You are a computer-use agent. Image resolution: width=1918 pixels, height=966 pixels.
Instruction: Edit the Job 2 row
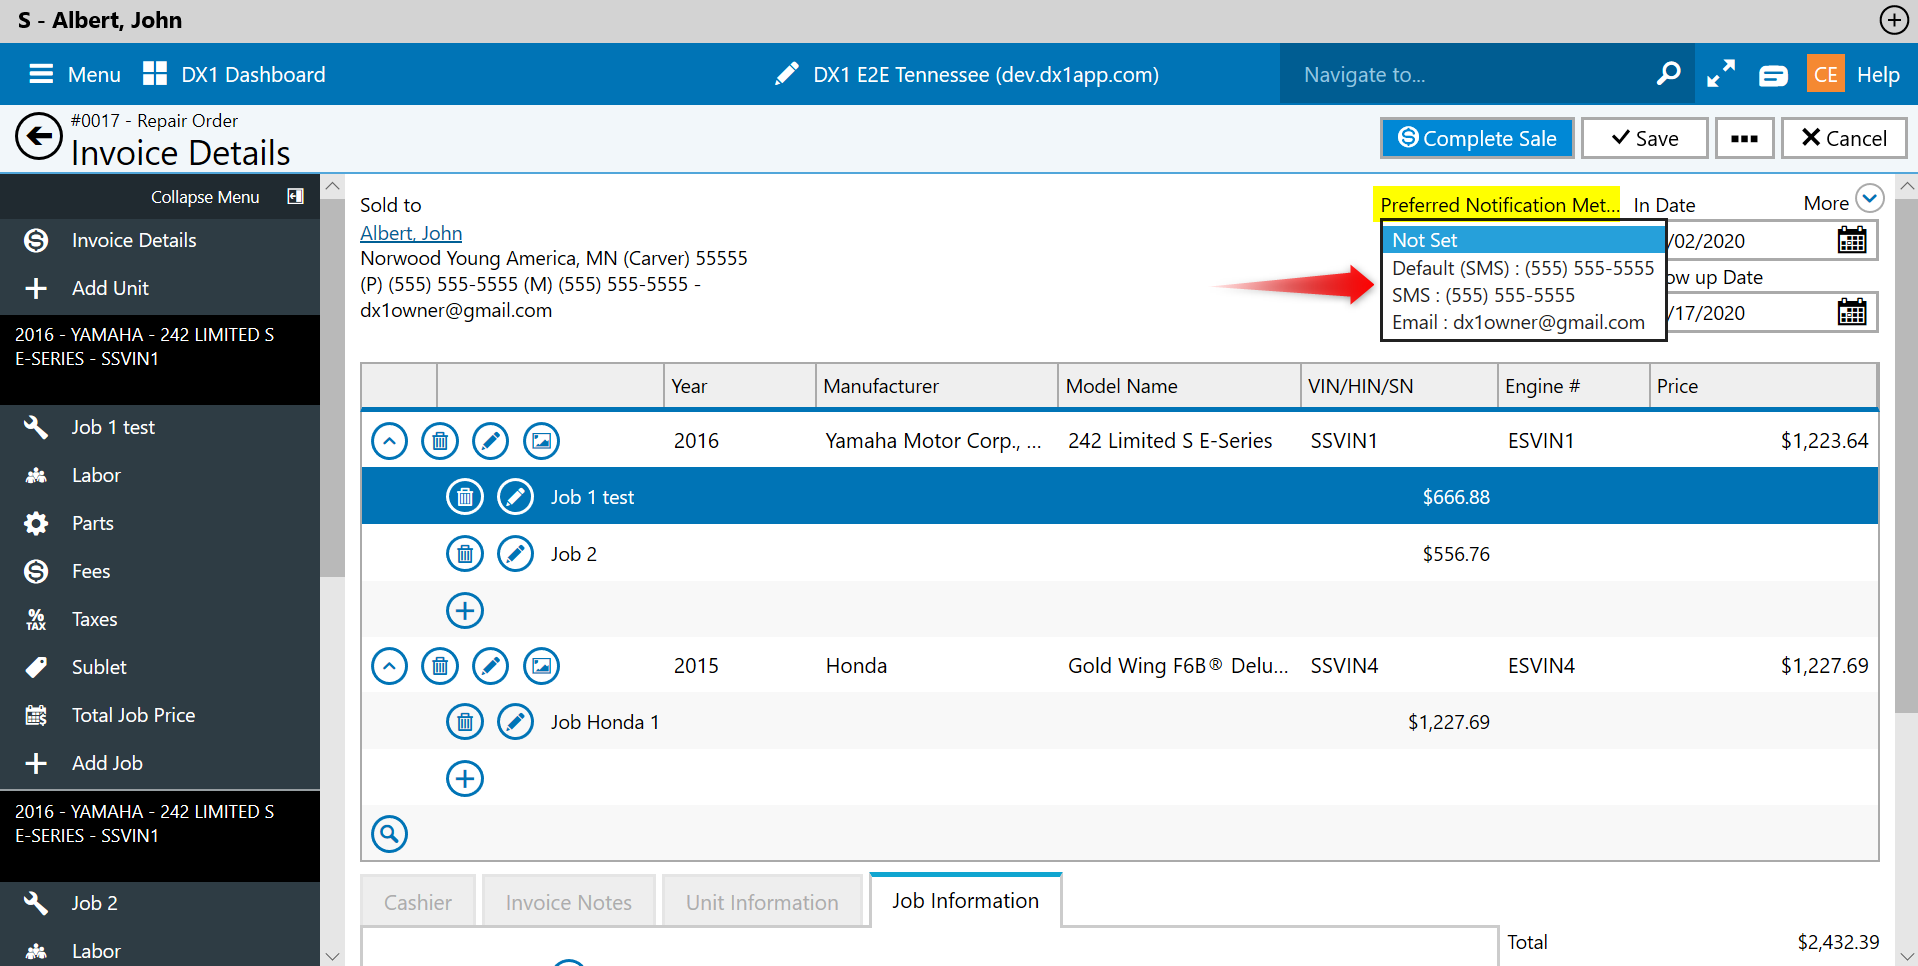(x=516, y=554)
